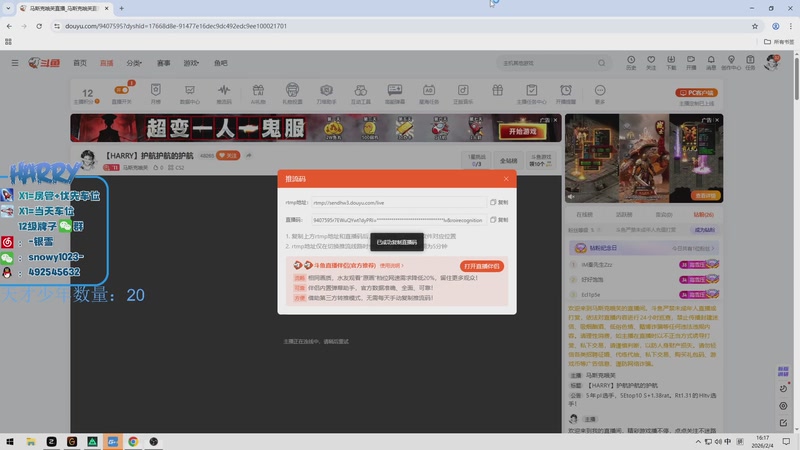Viewport: 800px width, 450px height.
Task: Click inside the 直播码 stream key field
Action: click(x=398, y=220)
